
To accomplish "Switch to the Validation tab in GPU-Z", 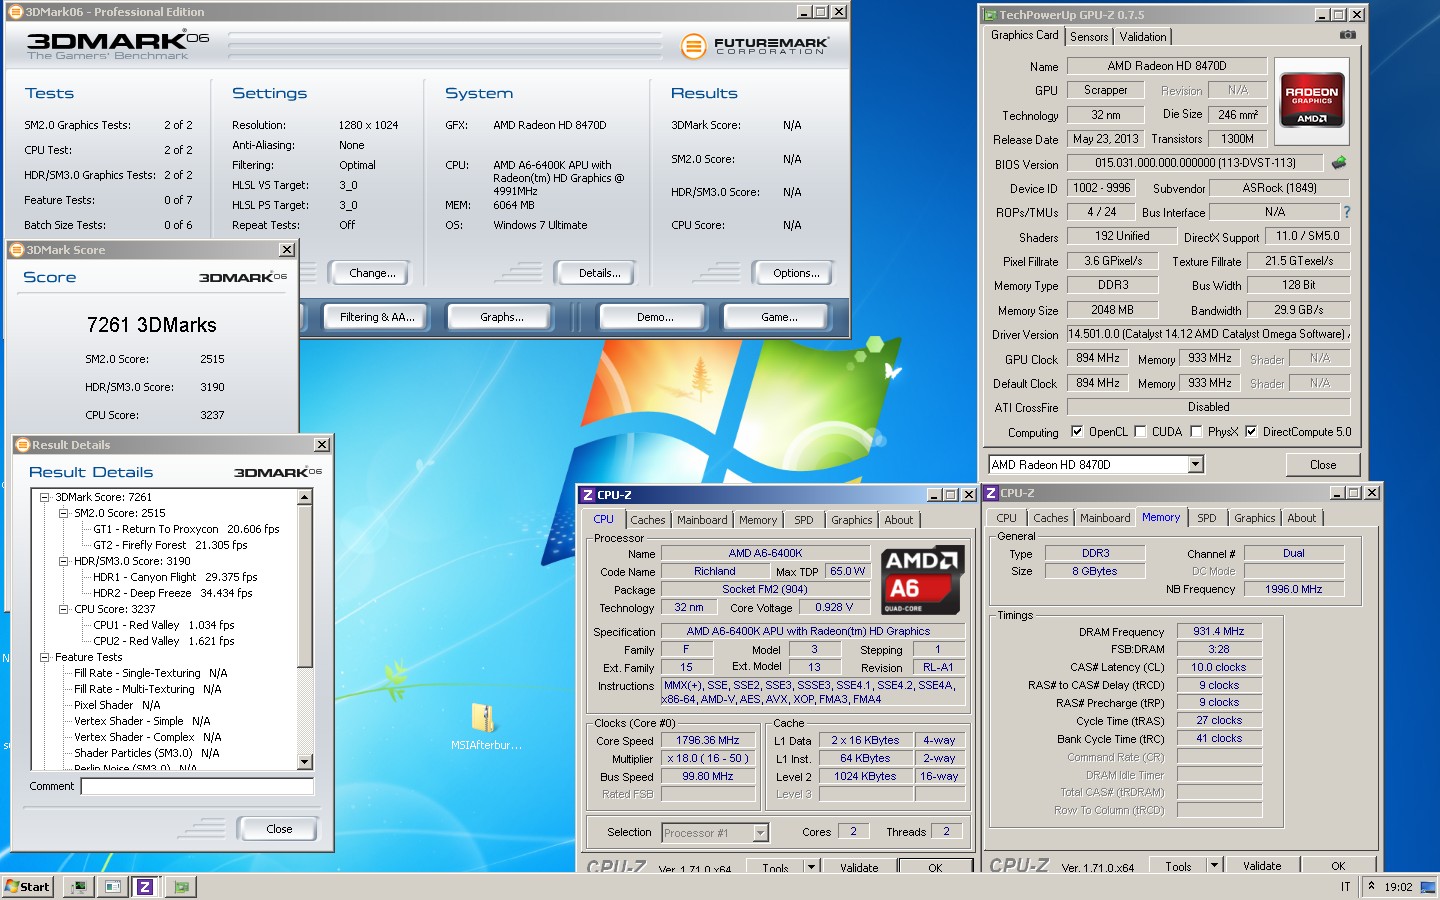I will [1143, 37].
